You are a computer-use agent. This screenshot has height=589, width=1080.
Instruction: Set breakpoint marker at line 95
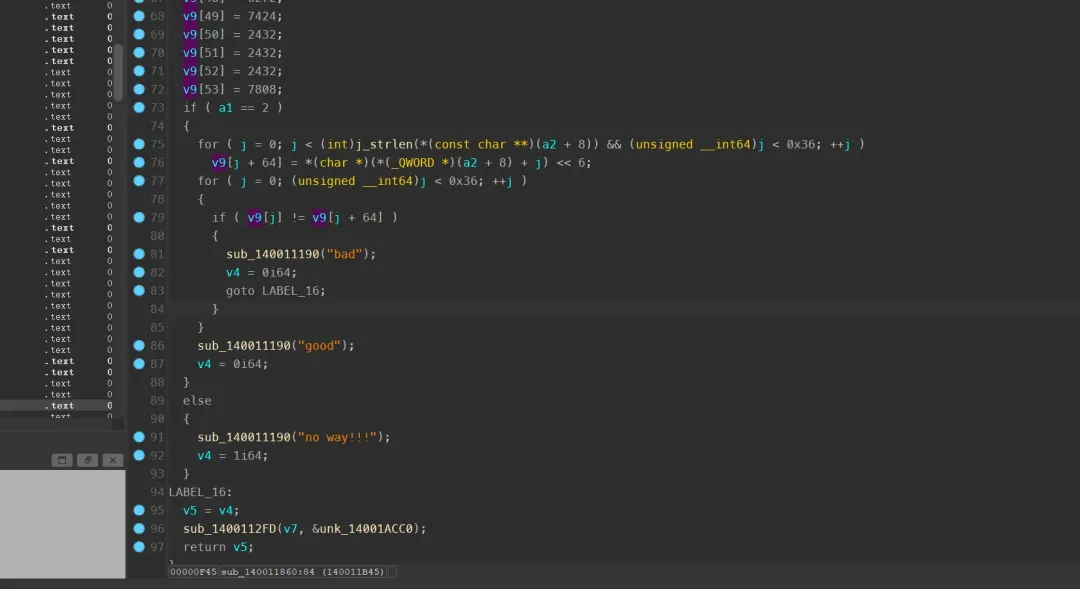[x=139, y=510]
